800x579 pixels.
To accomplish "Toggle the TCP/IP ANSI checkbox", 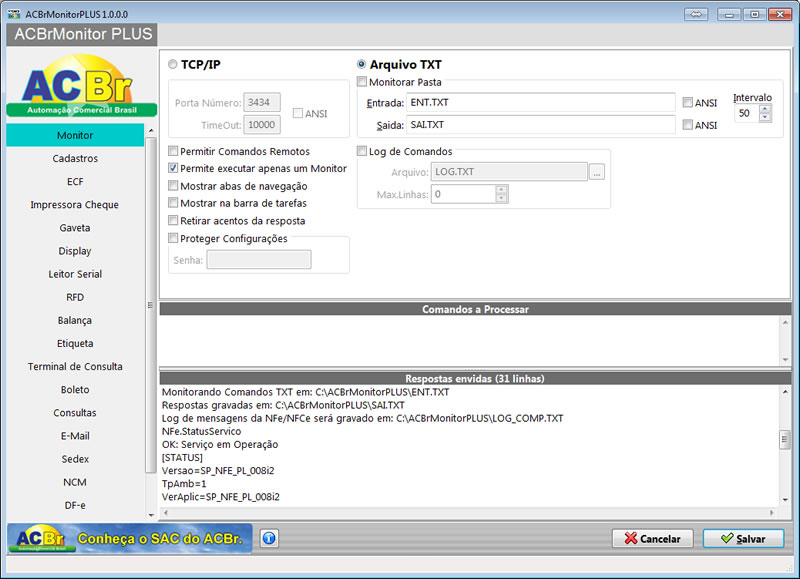I will click(x=297, y=113).
